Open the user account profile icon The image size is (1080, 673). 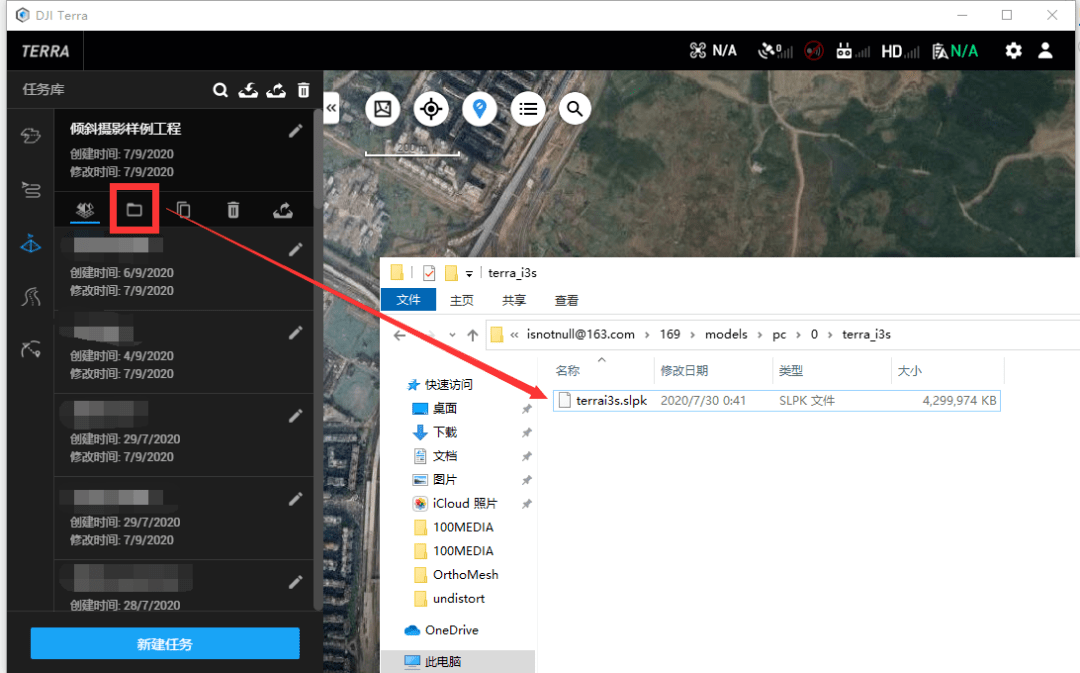point(1045,50)
